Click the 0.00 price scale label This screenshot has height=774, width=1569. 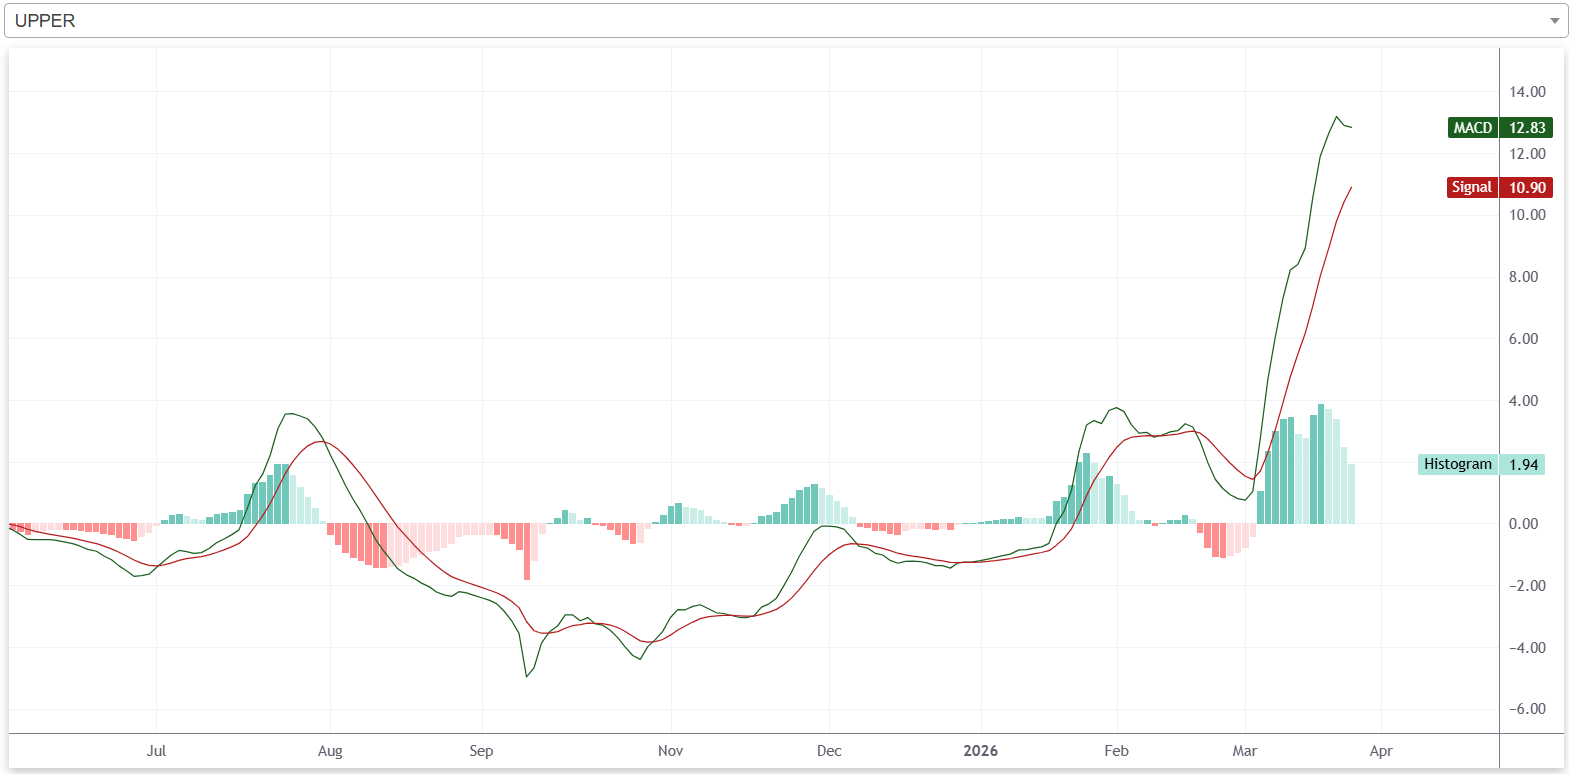pos(1523,524)
